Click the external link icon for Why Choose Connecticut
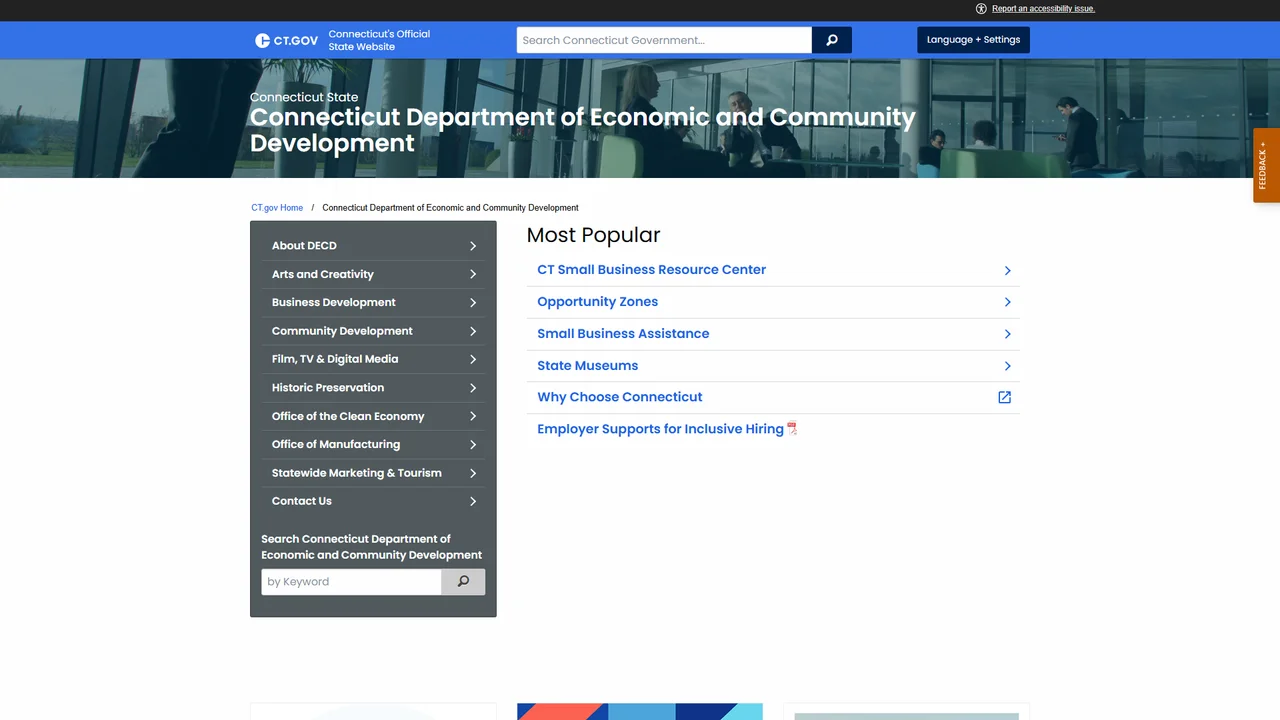Image resolution: width=1280 pixels, height=720 pixels. [x=1005, y=397]
